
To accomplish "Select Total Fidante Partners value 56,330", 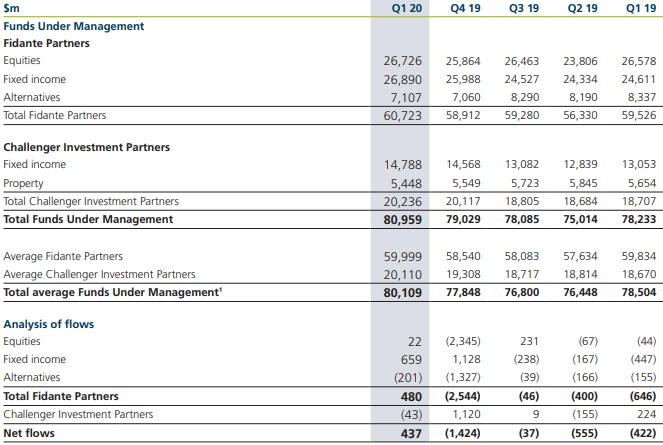I will tap(580, 115).
